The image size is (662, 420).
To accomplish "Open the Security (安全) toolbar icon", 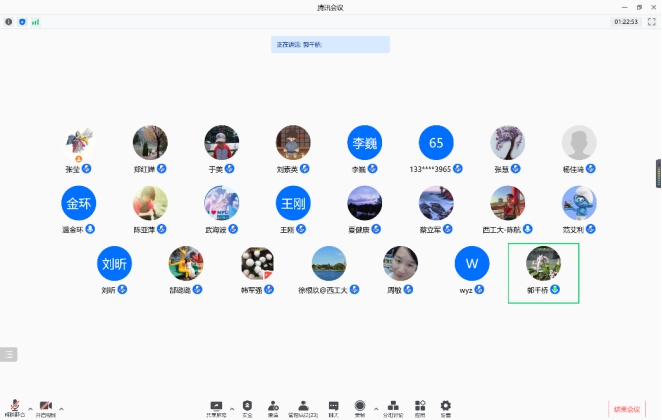I will coord(247,407).
